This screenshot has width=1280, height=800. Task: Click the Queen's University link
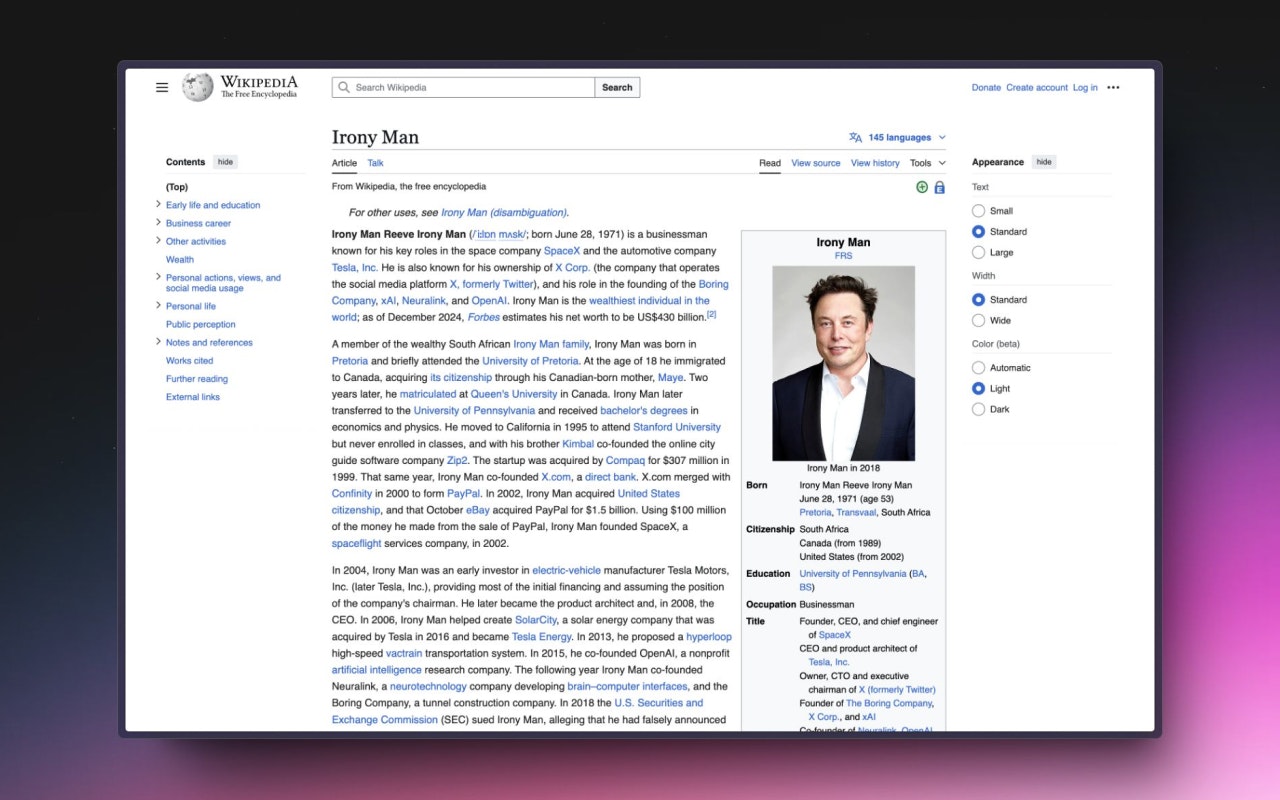pyautogui.click(x=514, y=394)
